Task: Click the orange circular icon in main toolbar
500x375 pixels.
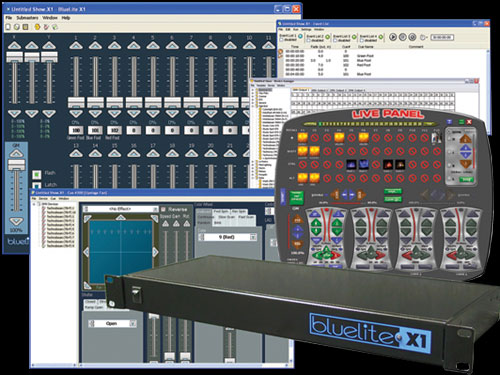Action: (x=37, y=27)
